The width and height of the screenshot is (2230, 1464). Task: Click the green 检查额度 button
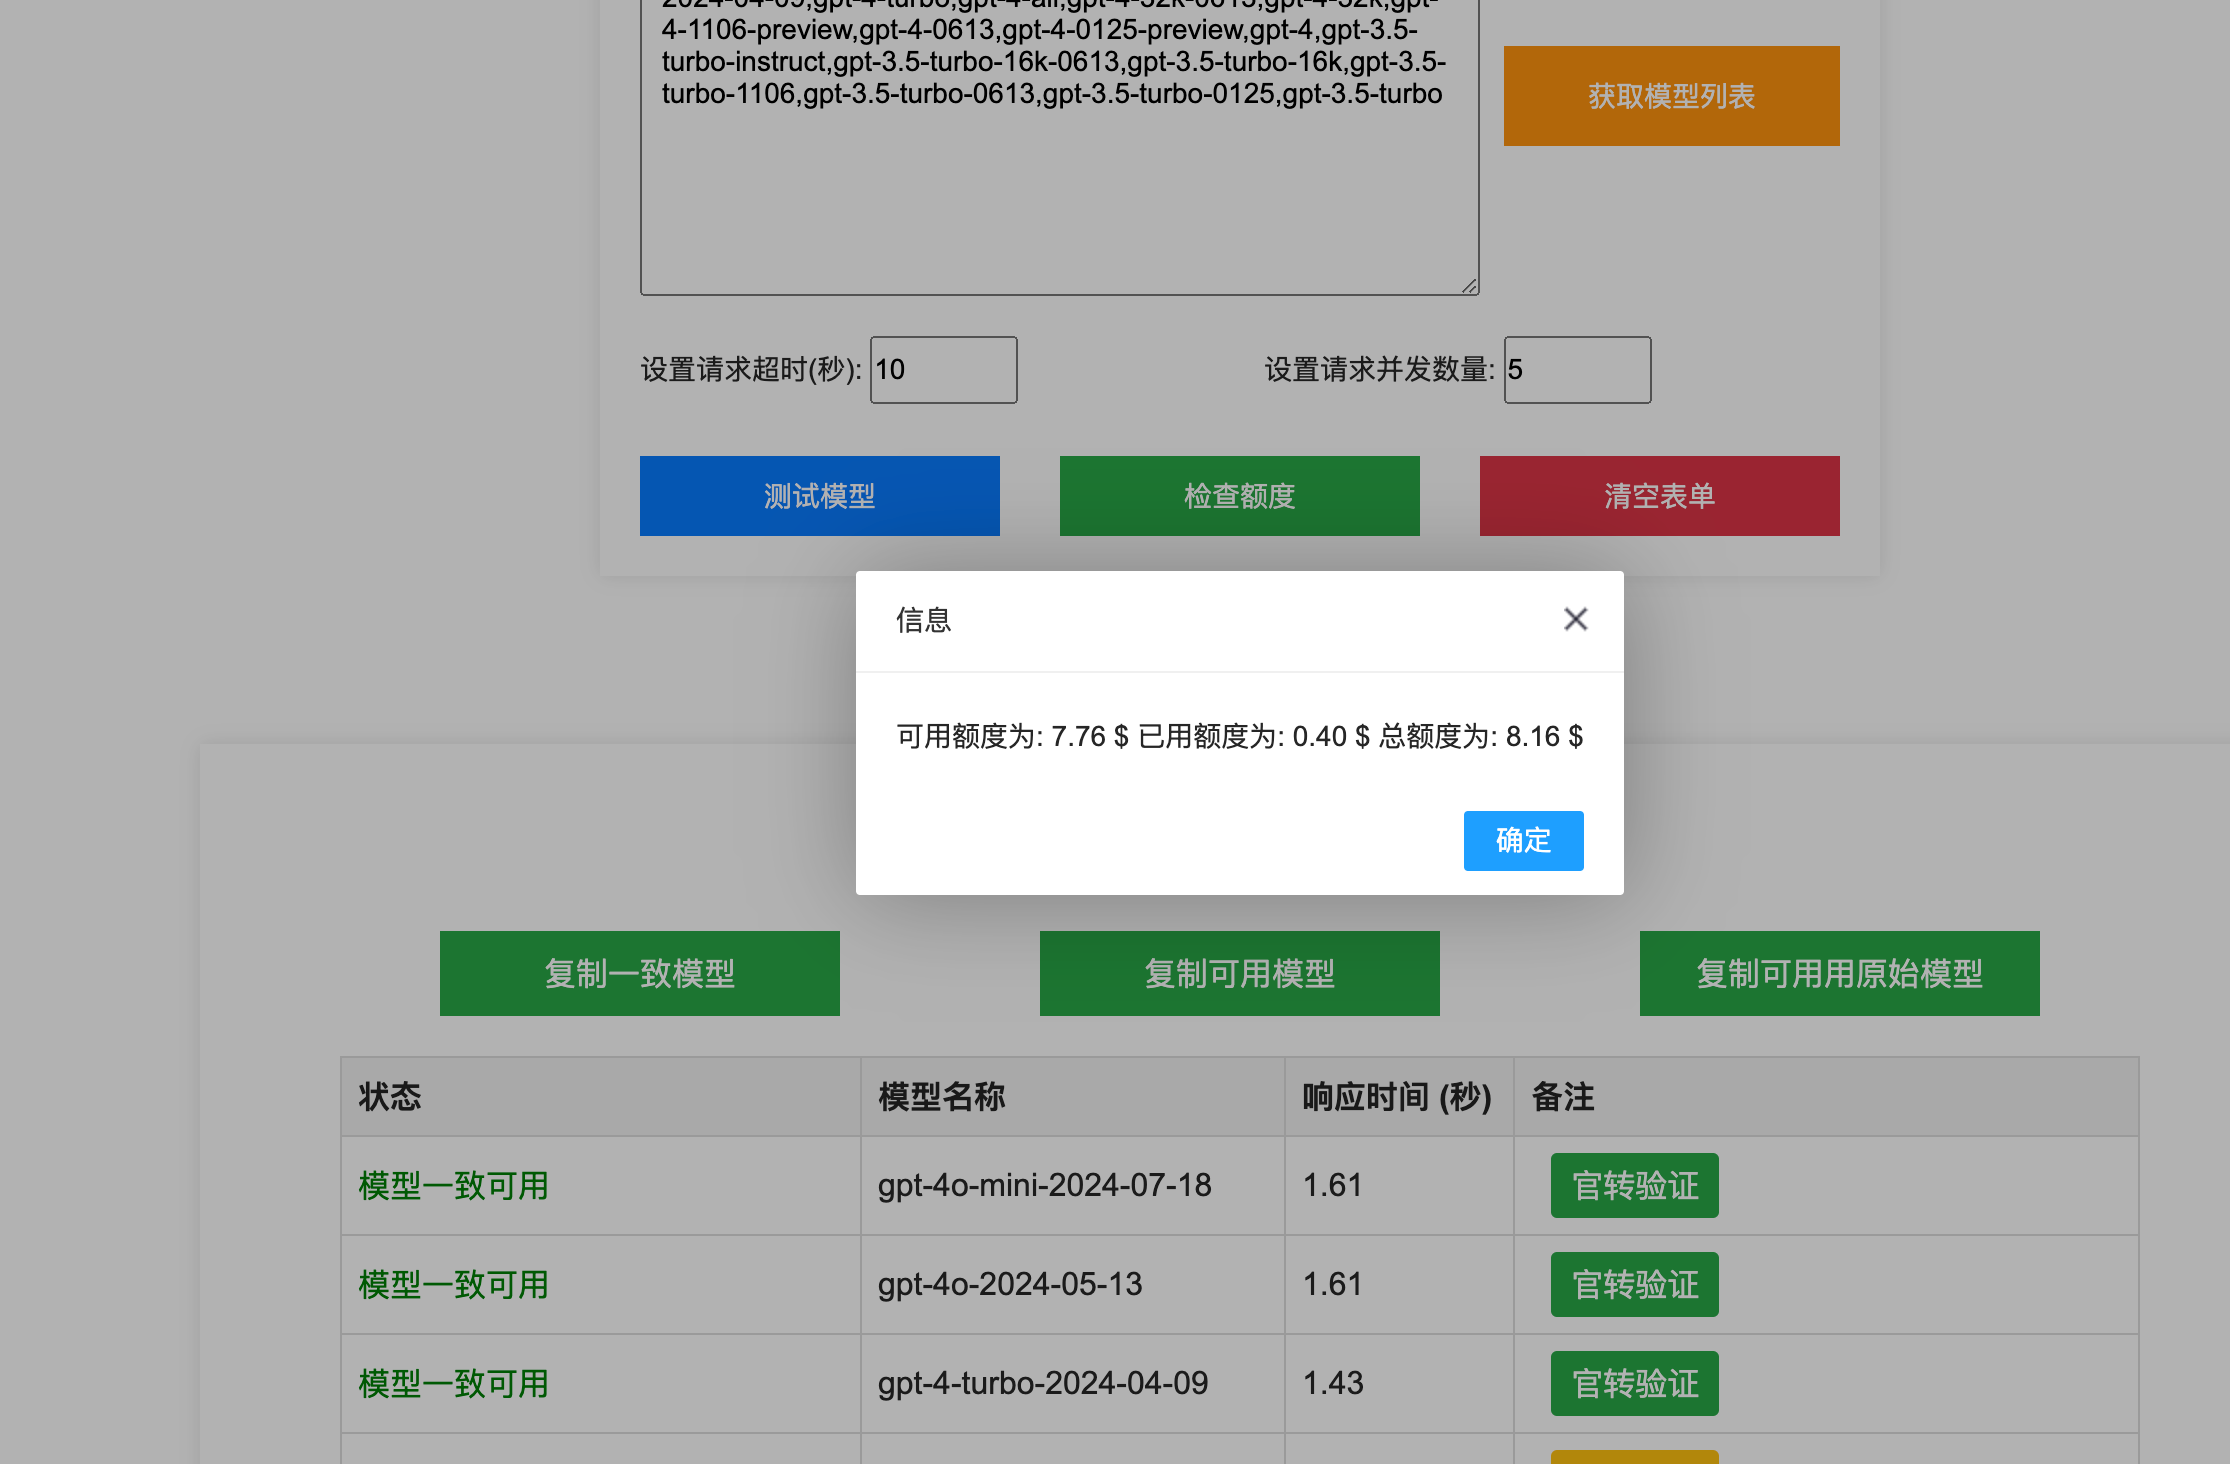tap(1239, 496)
